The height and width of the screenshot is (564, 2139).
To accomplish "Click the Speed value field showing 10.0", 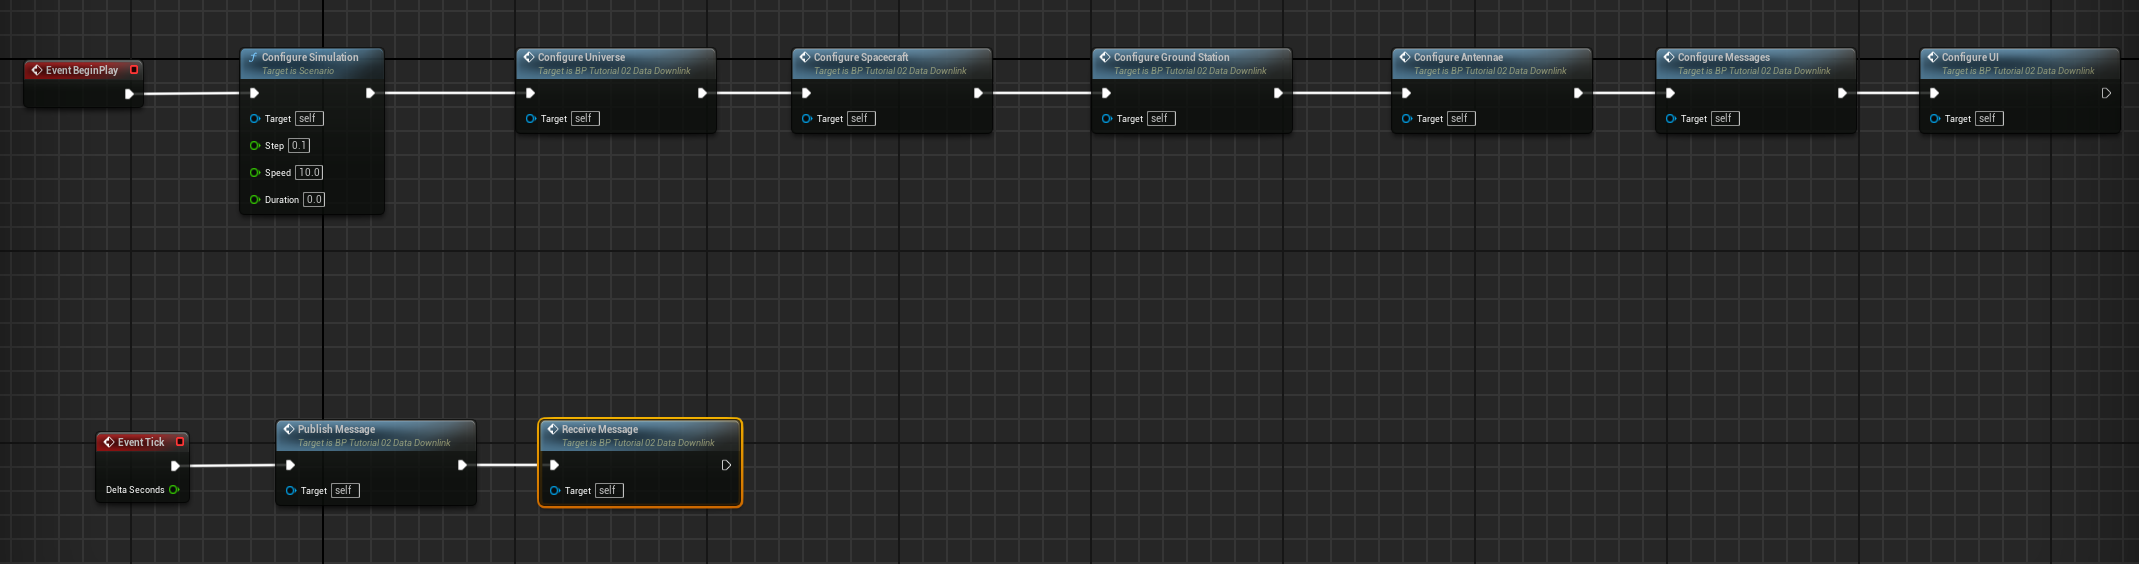I will point(309,173).
